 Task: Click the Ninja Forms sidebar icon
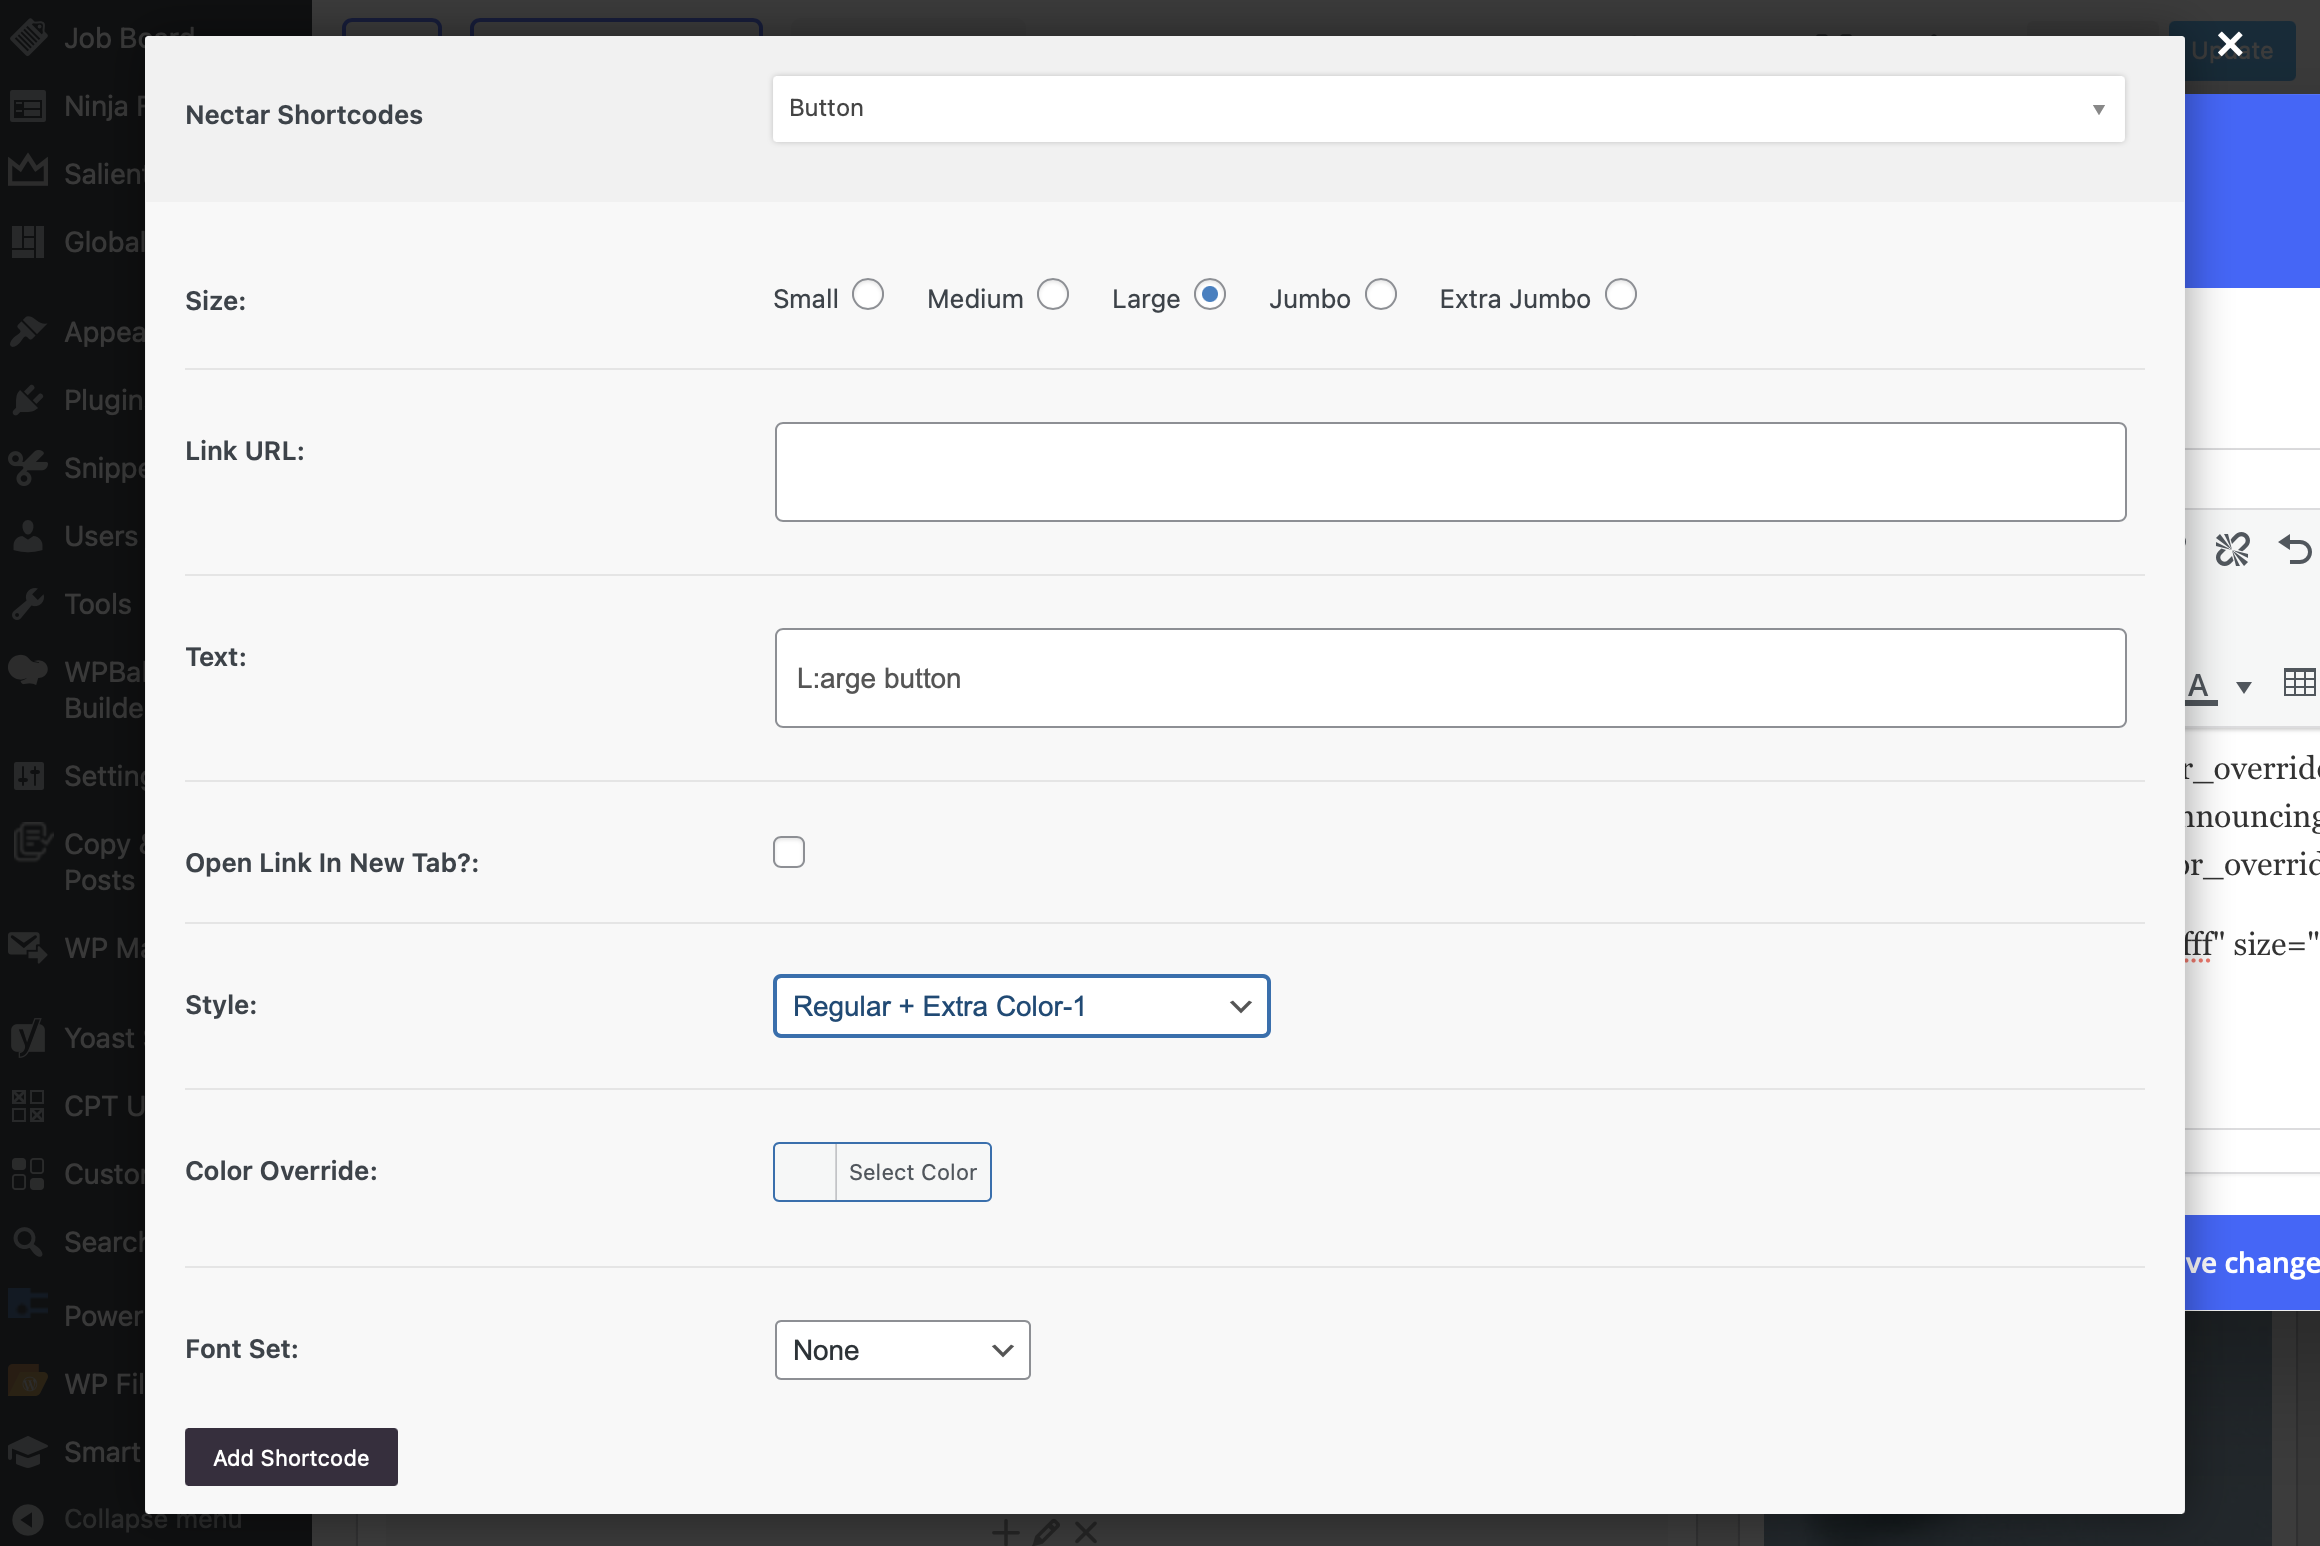pyautogui.click(x=28, y=106)
